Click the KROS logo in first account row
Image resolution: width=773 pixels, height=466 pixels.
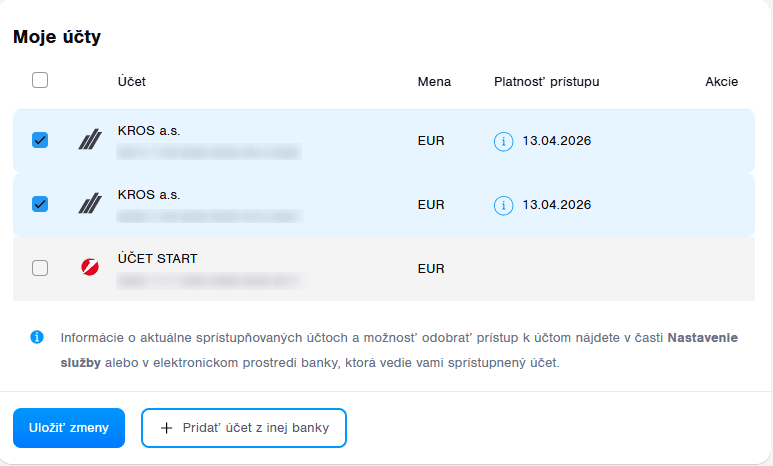click(90, 141)
